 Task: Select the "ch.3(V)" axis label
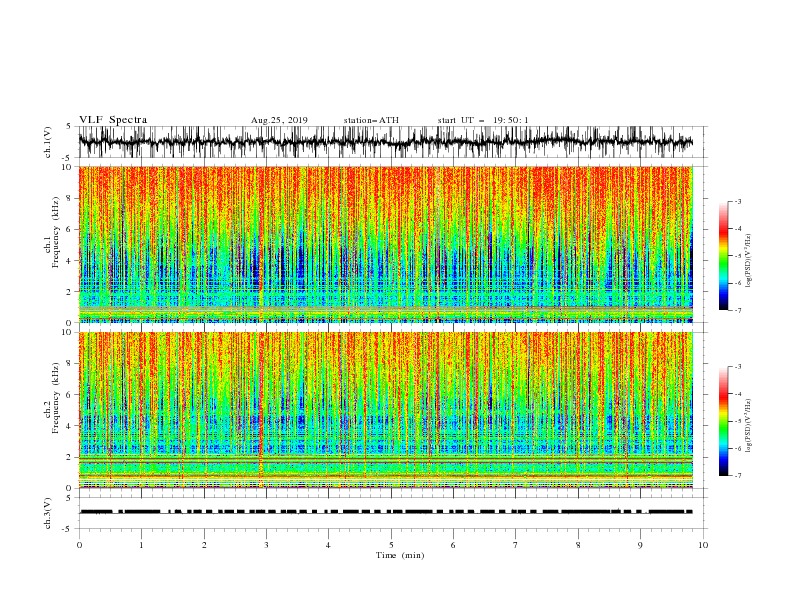[x=48, y=513]
